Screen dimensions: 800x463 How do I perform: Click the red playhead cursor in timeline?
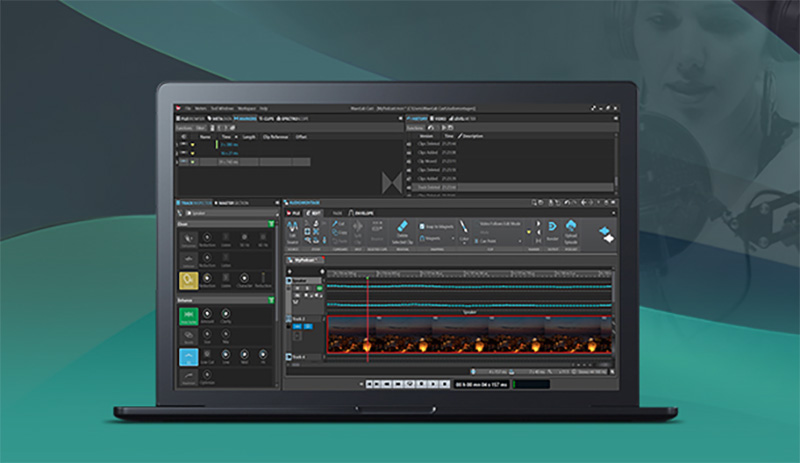(x=367, y=319)
